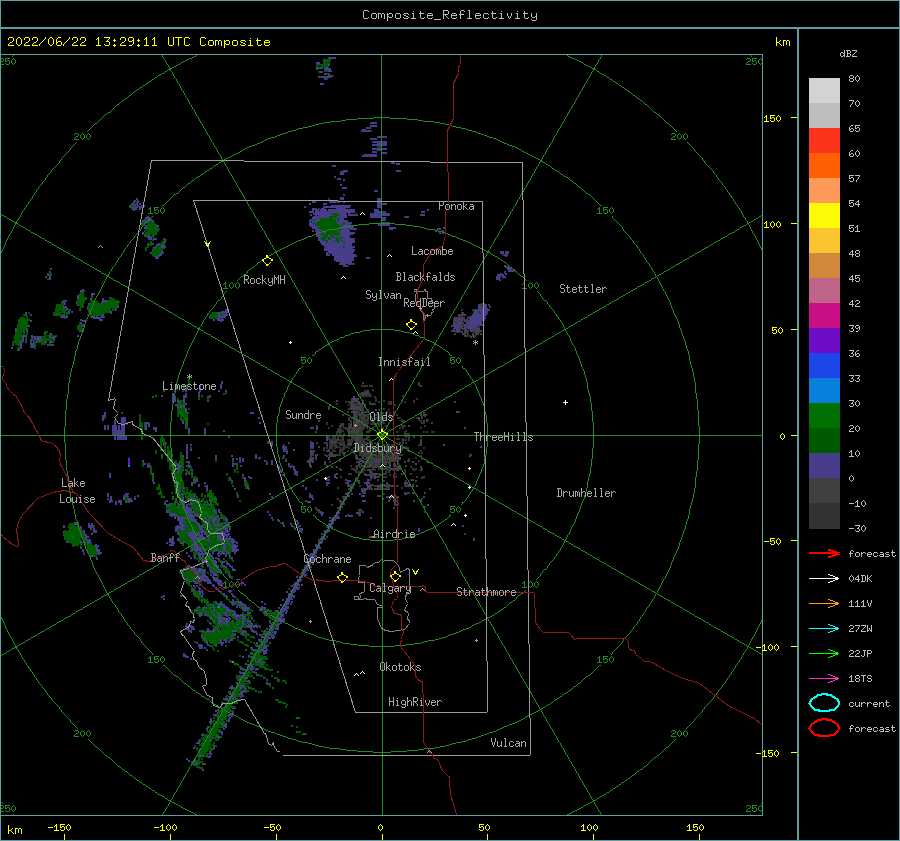900x841 pixels.
Task: Click the Cochrane town label
Action: point(327,559)
